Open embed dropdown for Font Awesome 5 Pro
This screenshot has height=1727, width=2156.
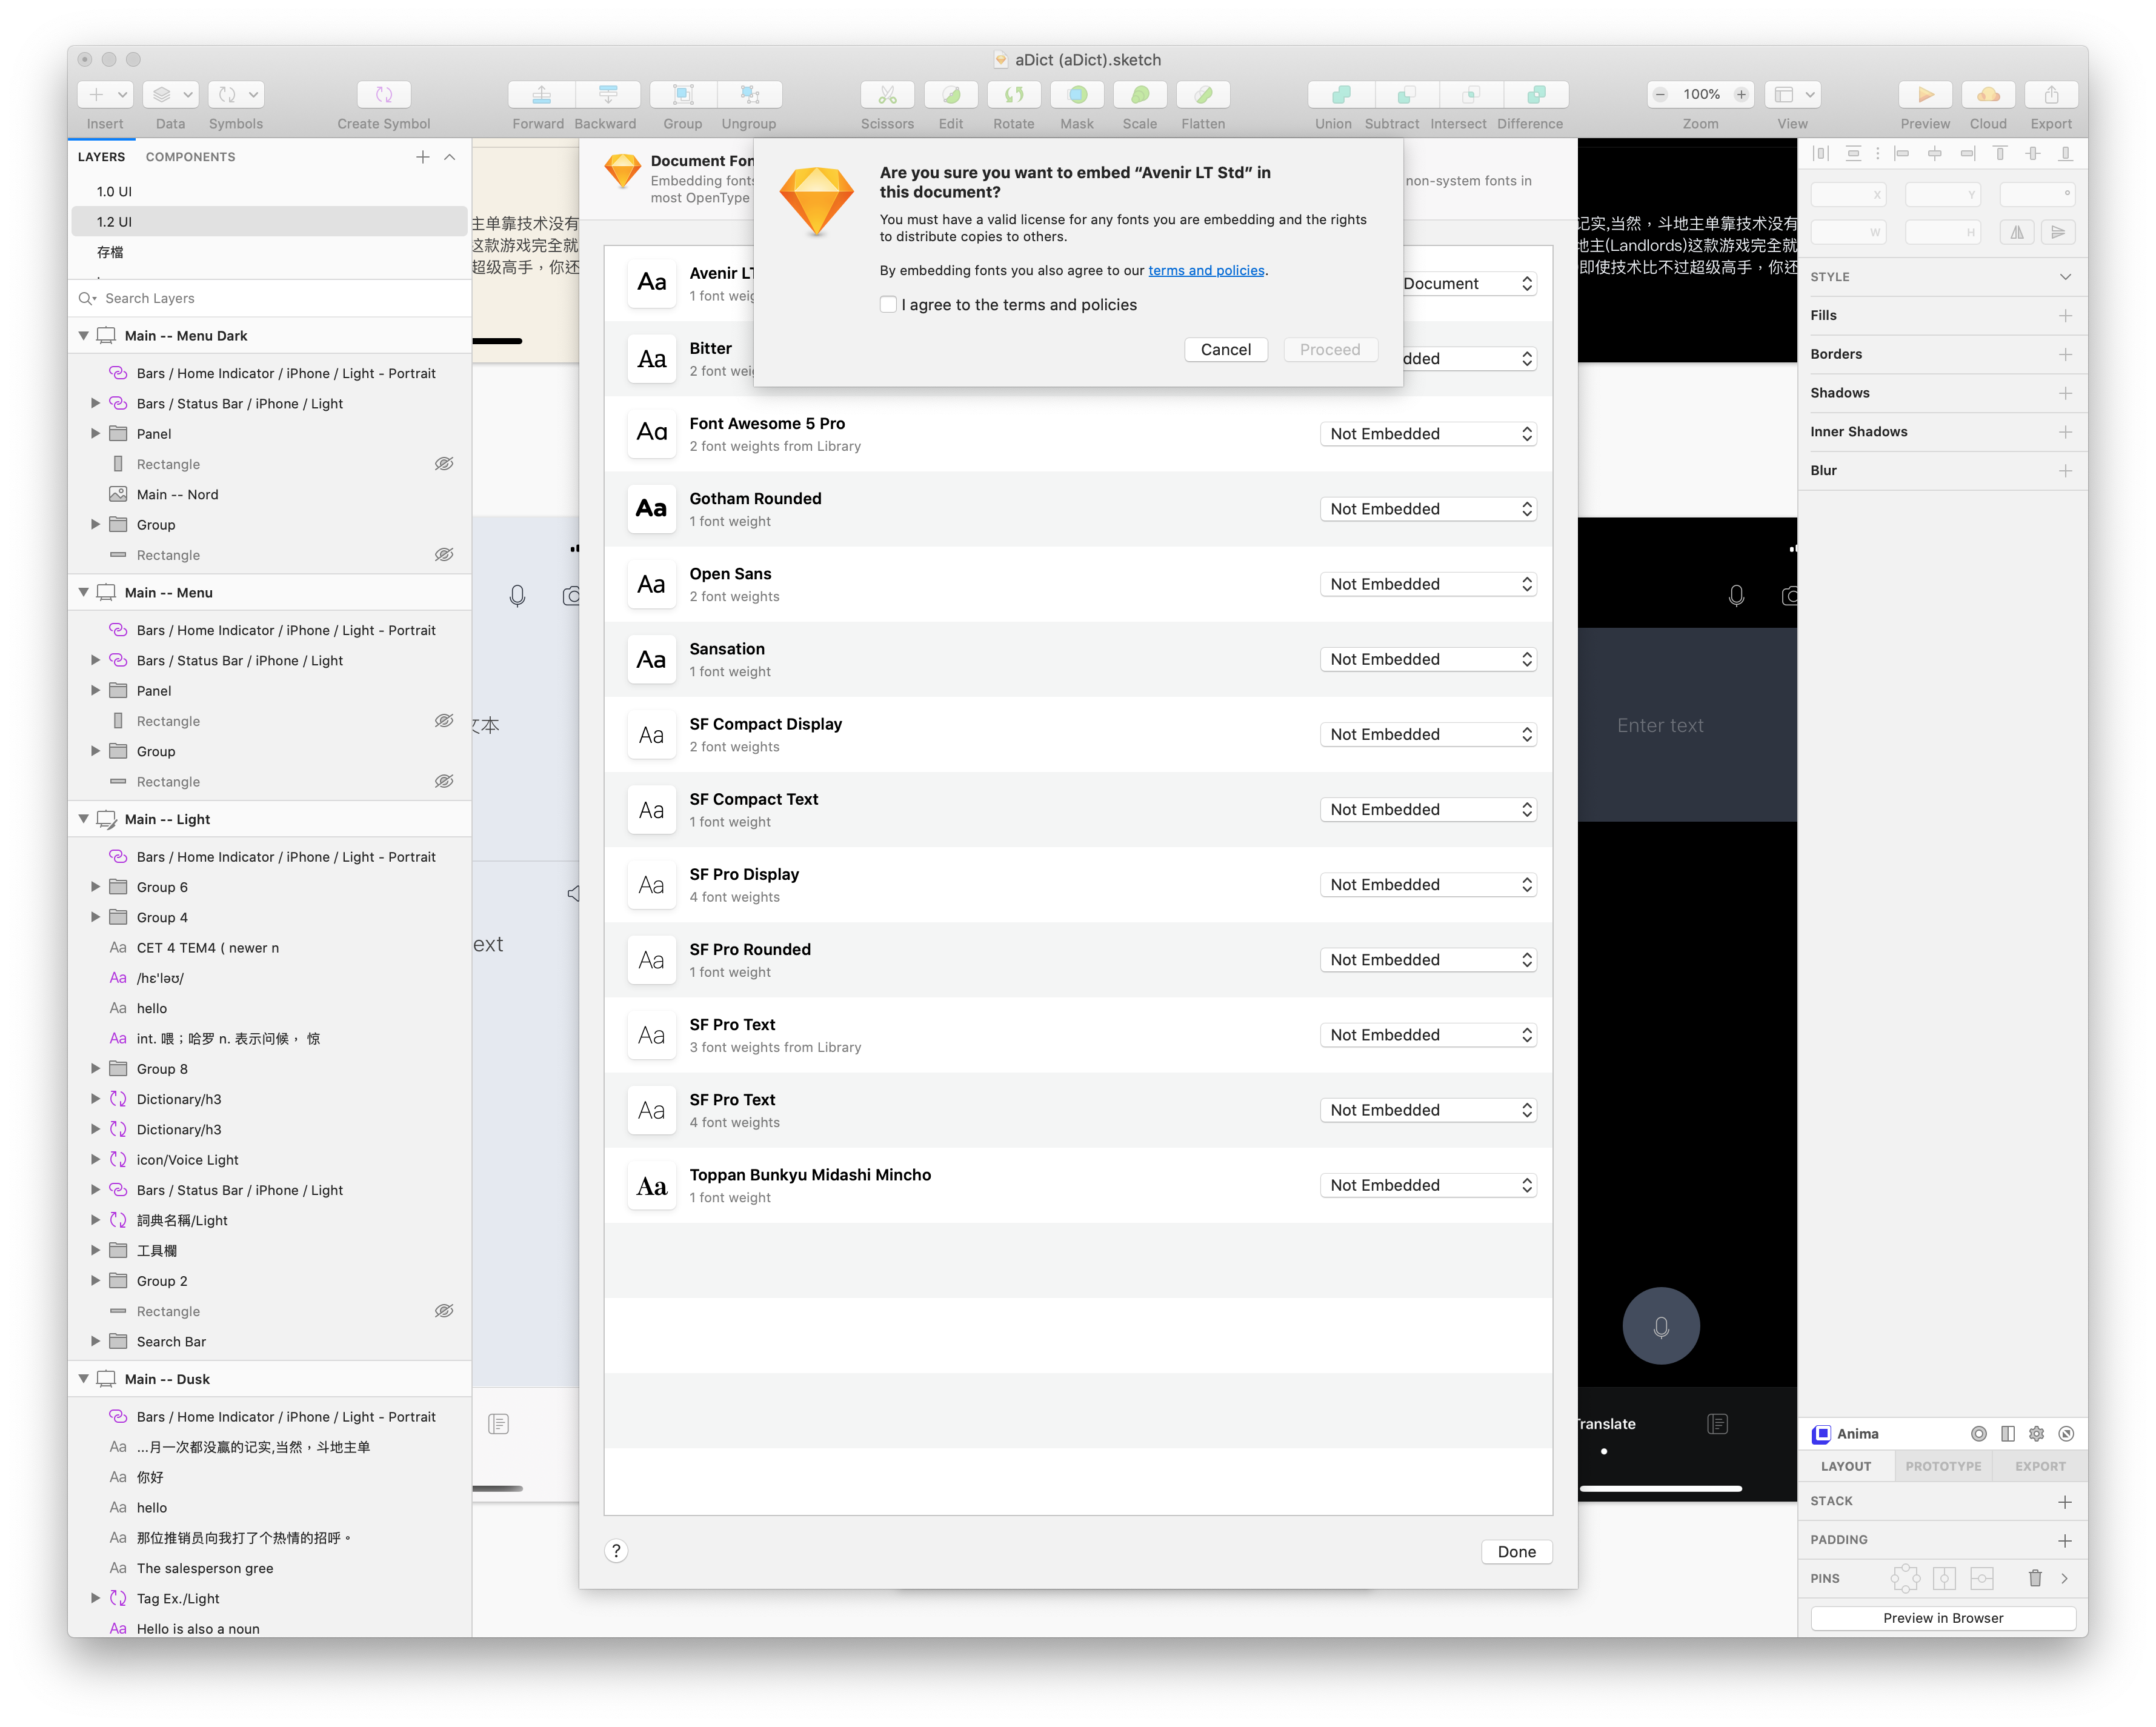point(1428,434)
